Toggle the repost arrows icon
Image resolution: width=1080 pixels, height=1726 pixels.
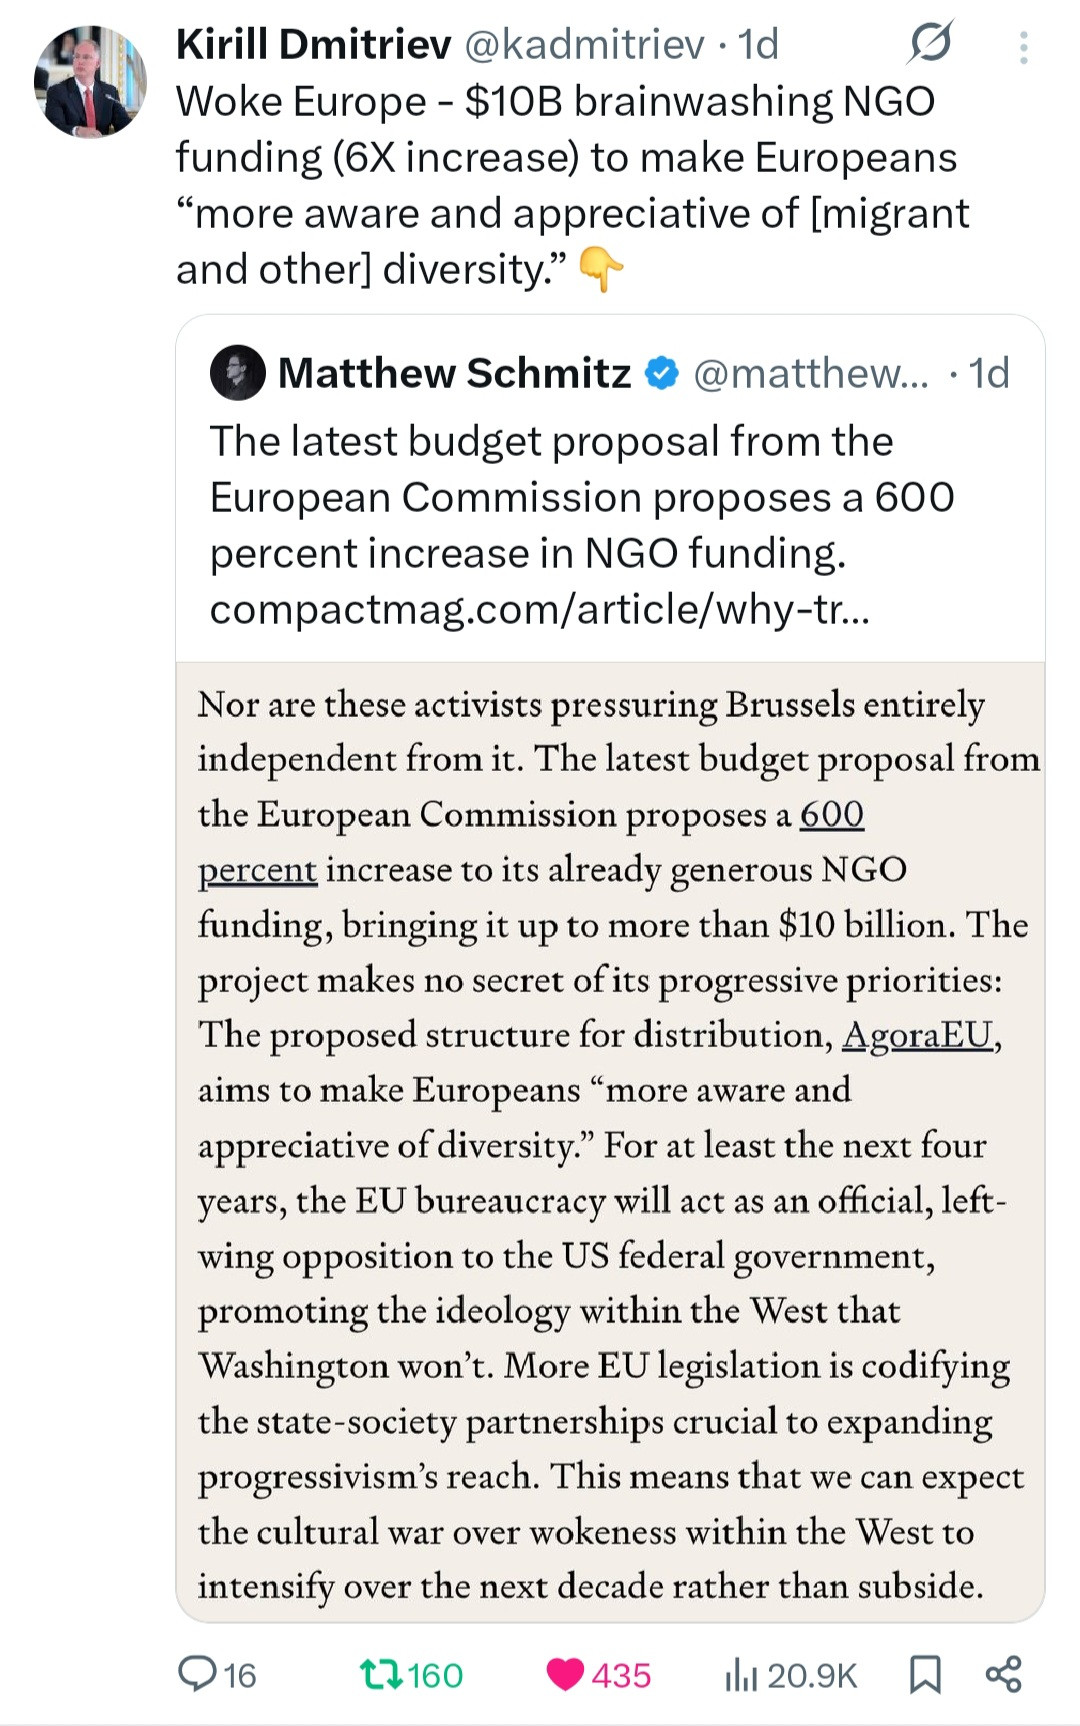[380, 1674]
